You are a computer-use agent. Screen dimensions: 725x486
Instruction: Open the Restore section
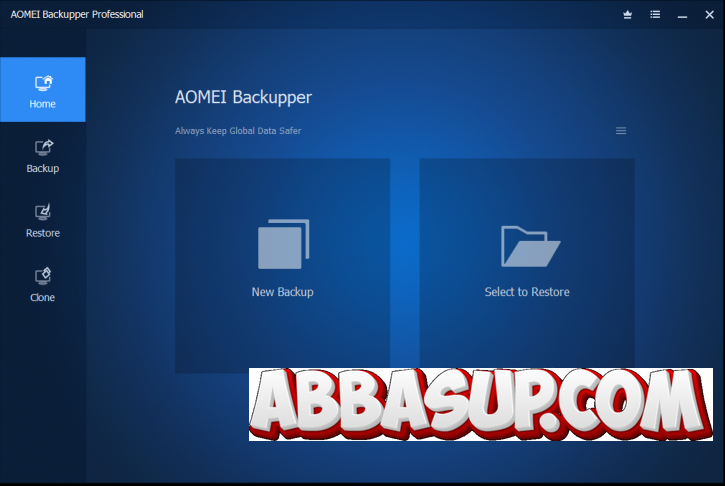click(x=43, y=221)
